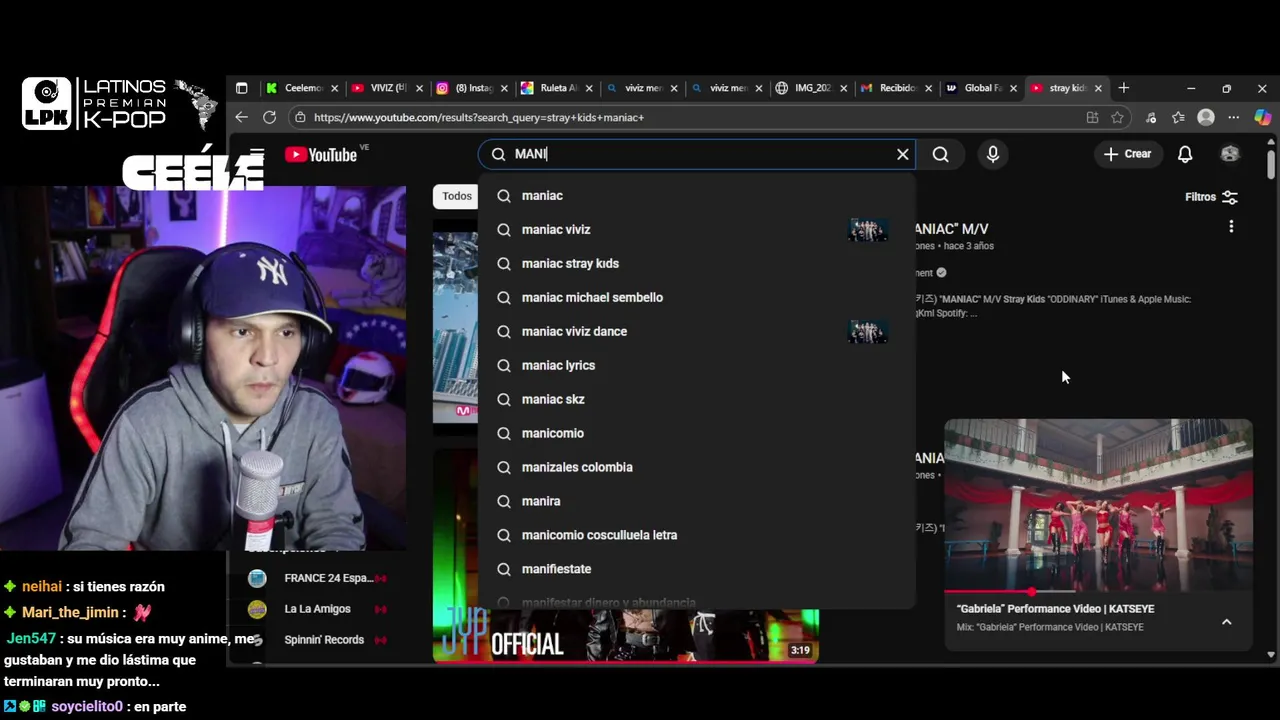Image resolution: width=1280 pixels, height=720 pixels.
Task: Close the stray kids tab
Action: click(1099, 88)
